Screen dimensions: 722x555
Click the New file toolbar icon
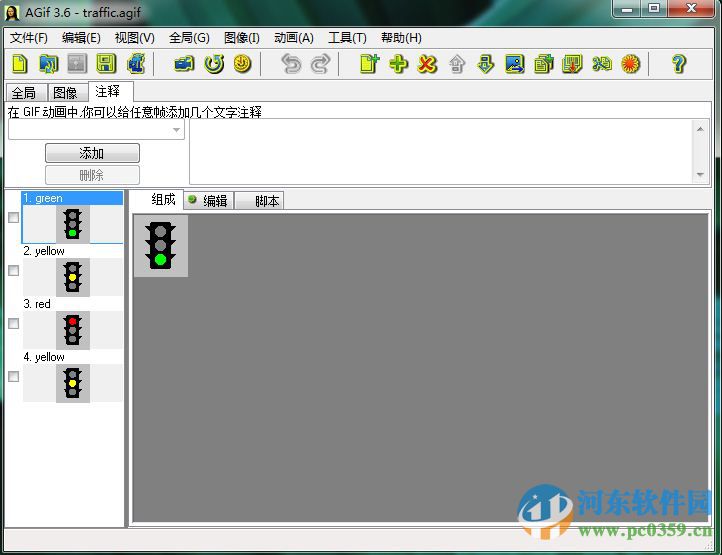19,64
